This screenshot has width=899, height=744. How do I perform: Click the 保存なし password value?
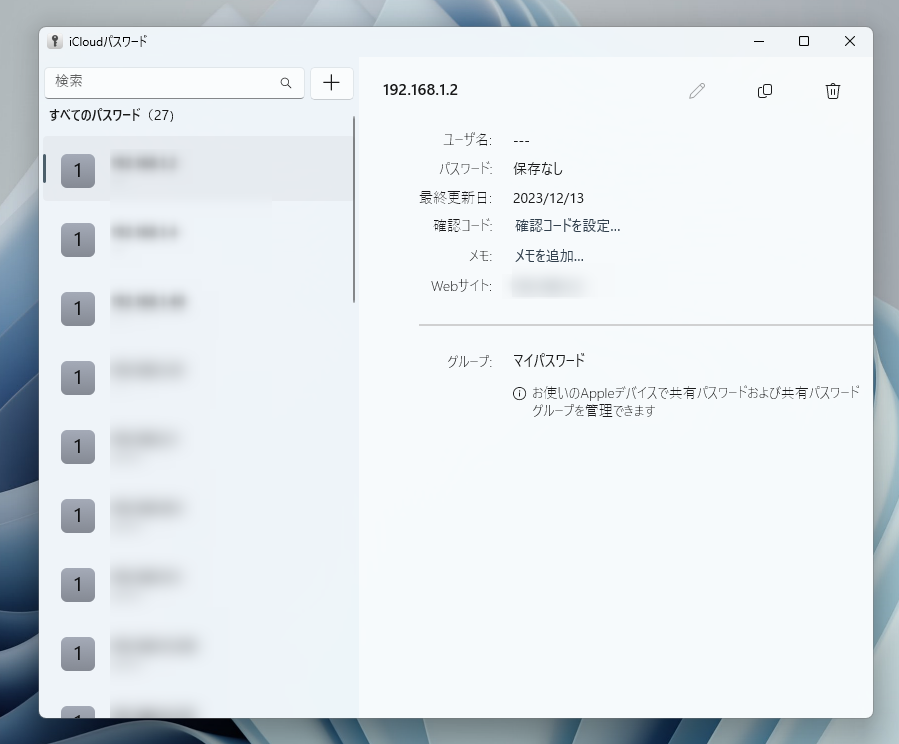coord(538,169)
